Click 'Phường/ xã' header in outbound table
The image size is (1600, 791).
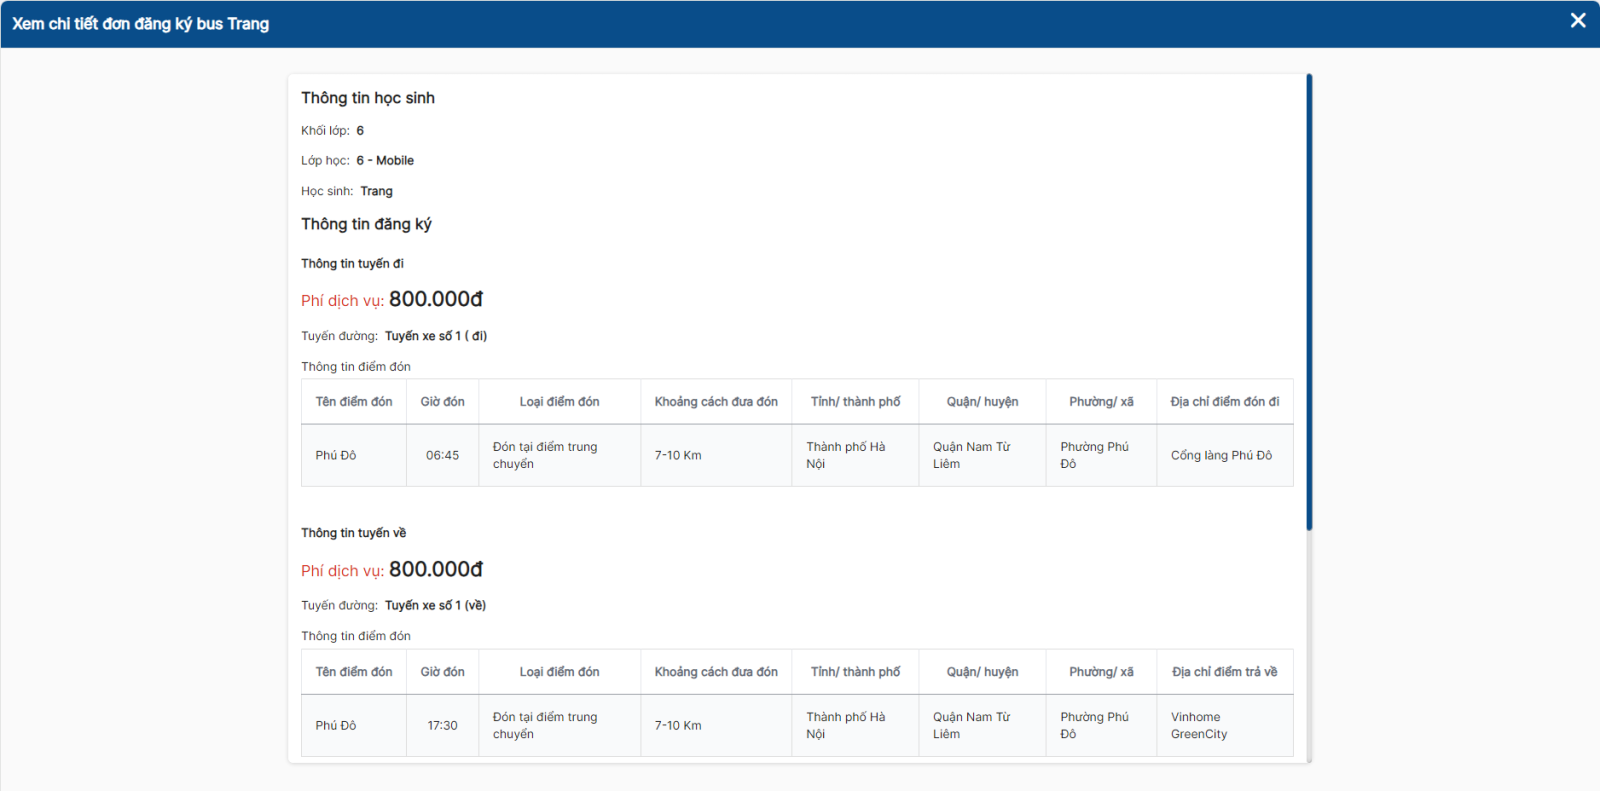[1101, 402]
